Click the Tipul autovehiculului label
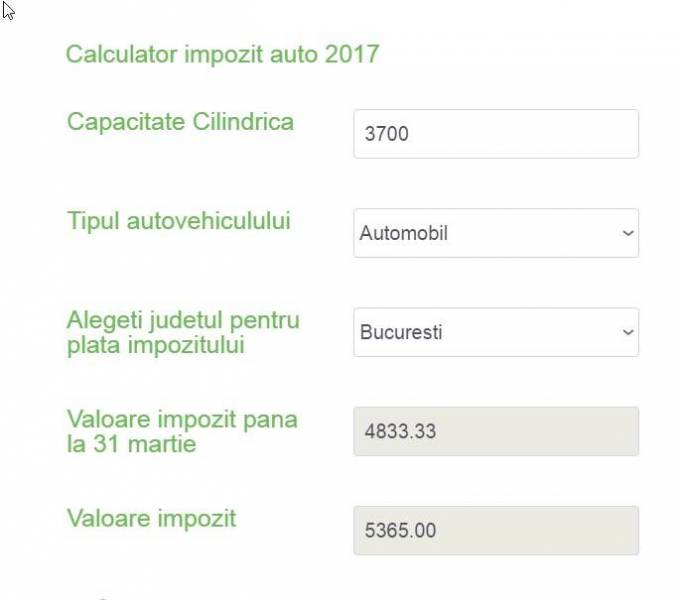 point(178,221)
